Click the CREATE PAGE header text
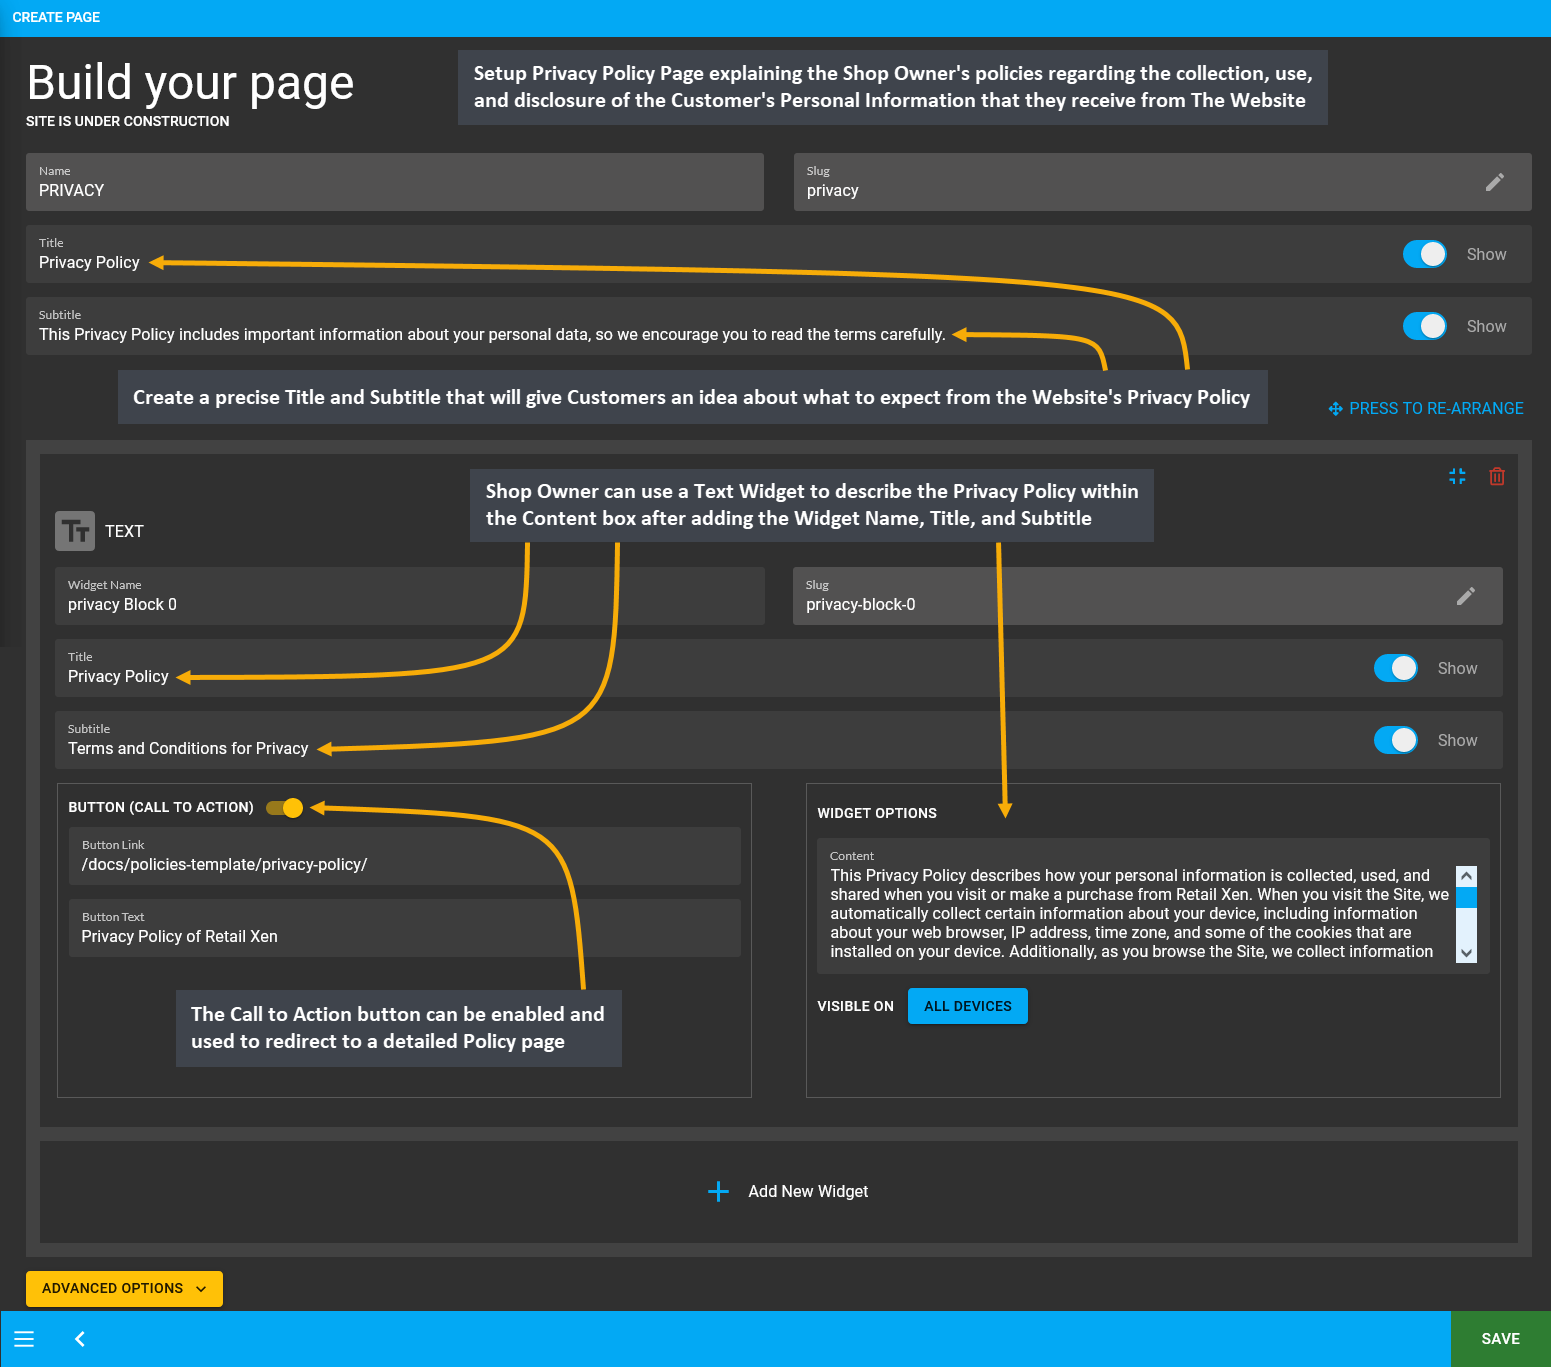 tap(56, 17)
